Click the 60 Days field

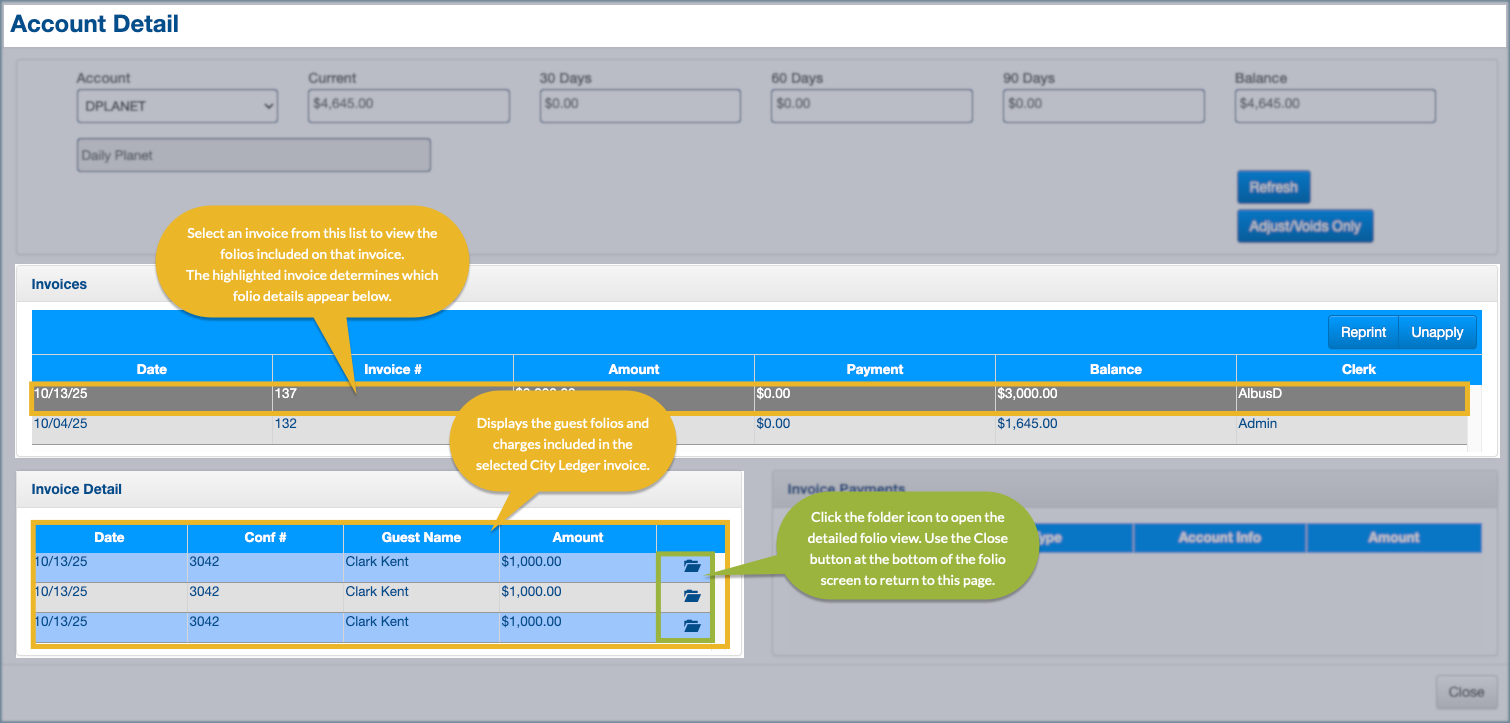(x=871, y=104)
